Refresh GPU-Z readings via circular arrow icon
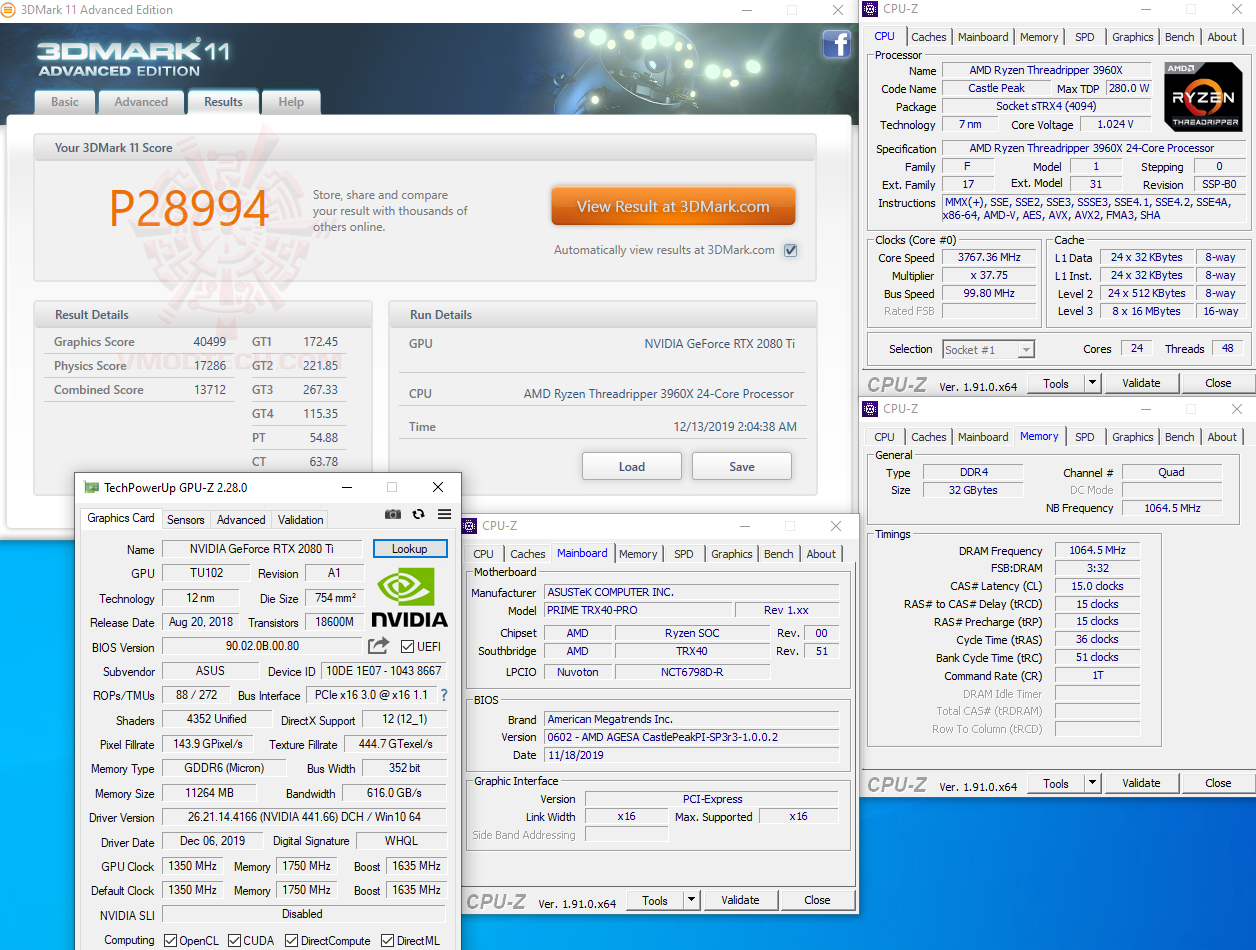1256x950 pixels. click(418, 512)
